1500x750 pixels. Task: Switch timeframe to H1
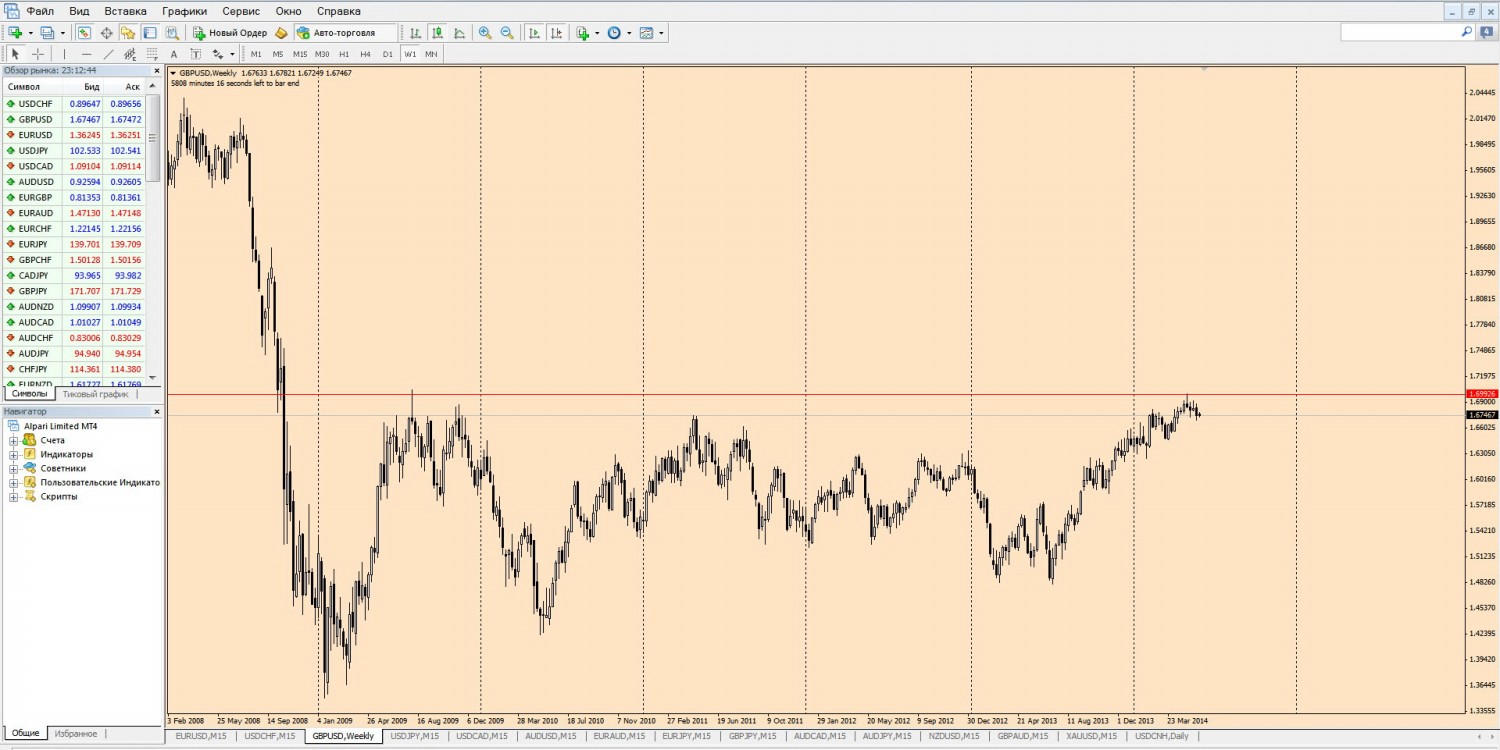[344, 54]
